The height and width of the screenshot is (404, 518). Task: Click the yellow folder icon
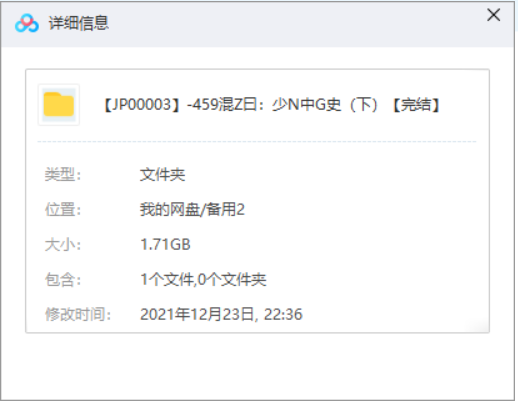click(x=59, y=105)
